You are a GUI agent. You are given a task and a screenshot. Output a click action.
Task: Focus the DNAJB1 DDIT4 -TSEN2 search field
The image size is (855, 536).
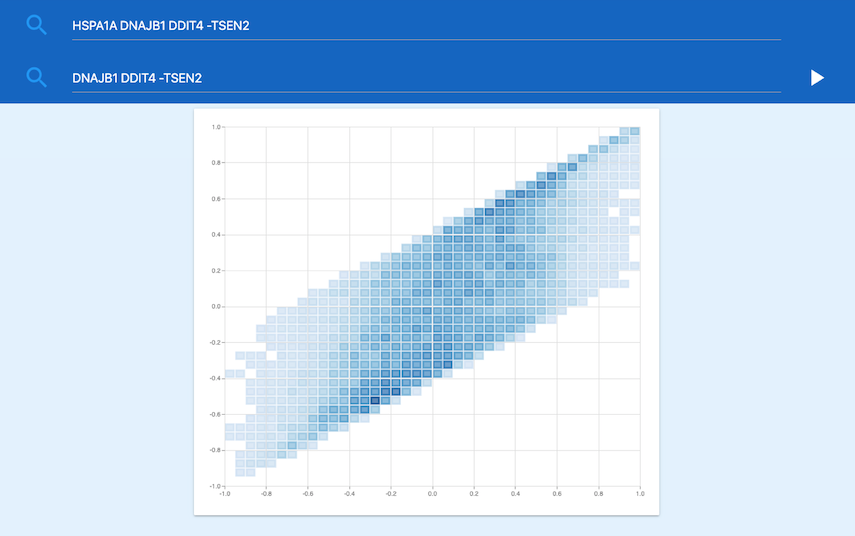(426, 78)
